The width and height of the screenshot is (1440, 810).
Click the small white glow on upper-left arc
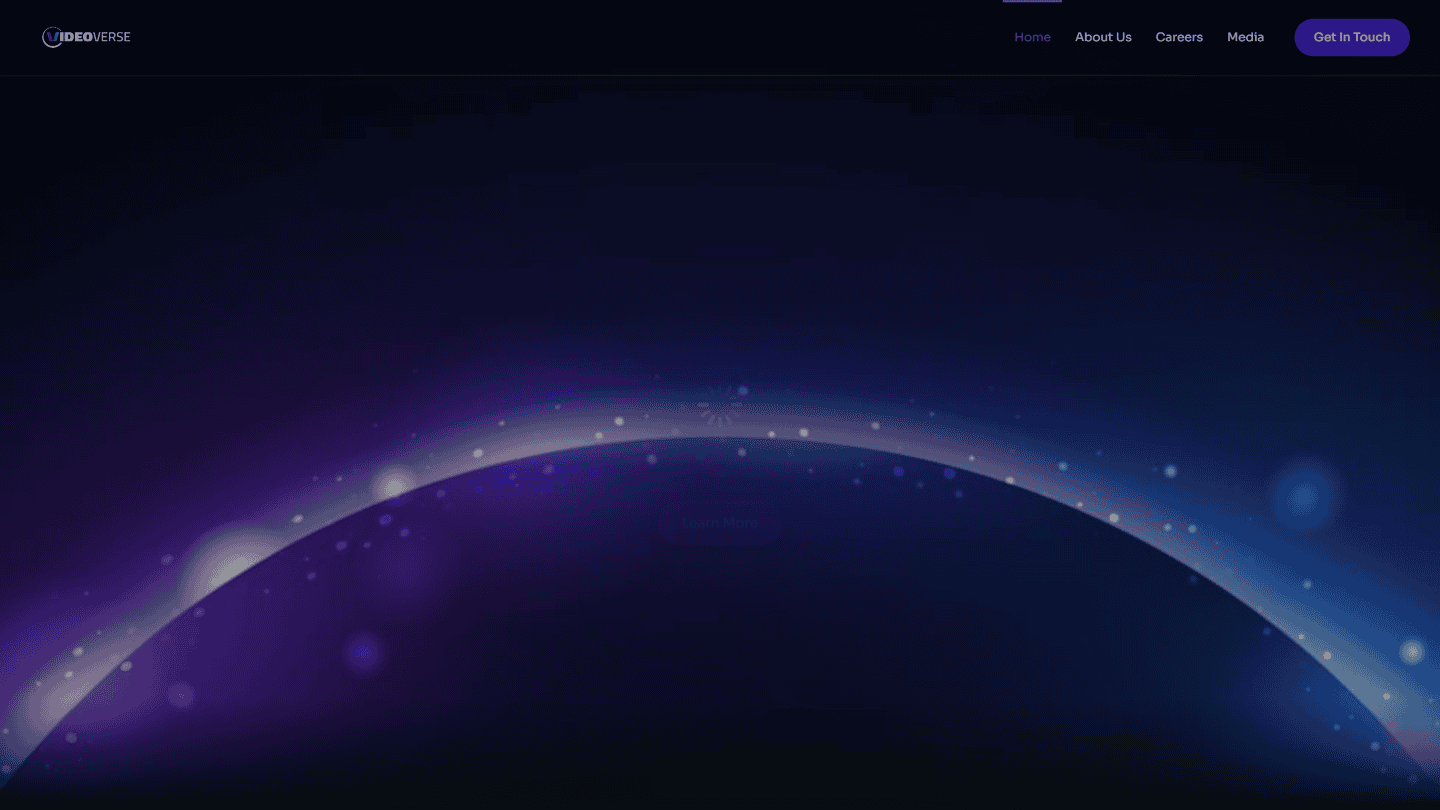coord(394,487)
